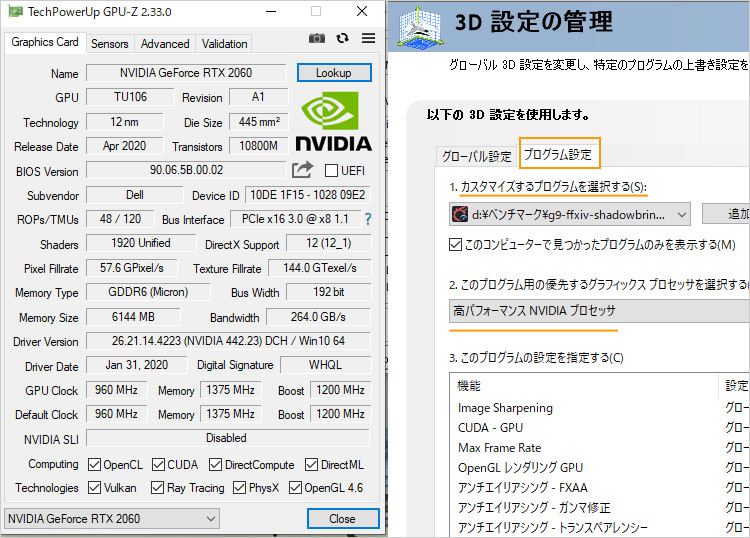Open the preferred graphics processor dropdown
Viewport: 750px width, 538px height.
coord(599,311)
